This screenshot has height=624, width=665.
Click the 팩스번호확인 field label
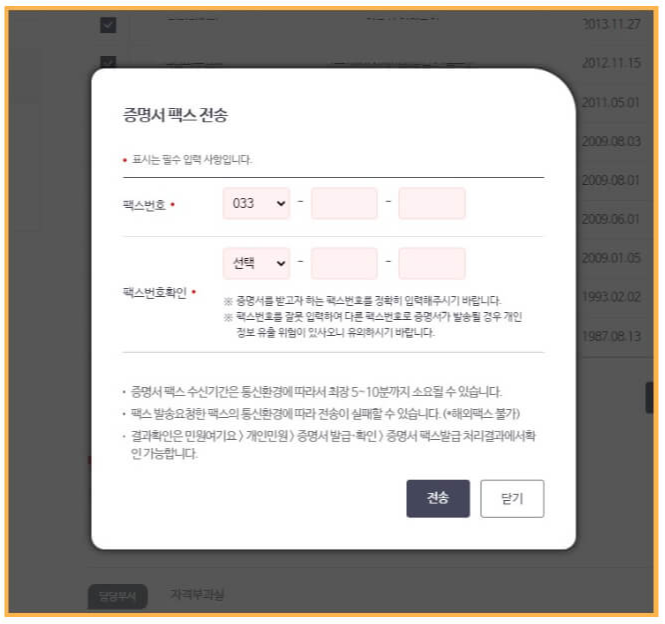(155, 292)
